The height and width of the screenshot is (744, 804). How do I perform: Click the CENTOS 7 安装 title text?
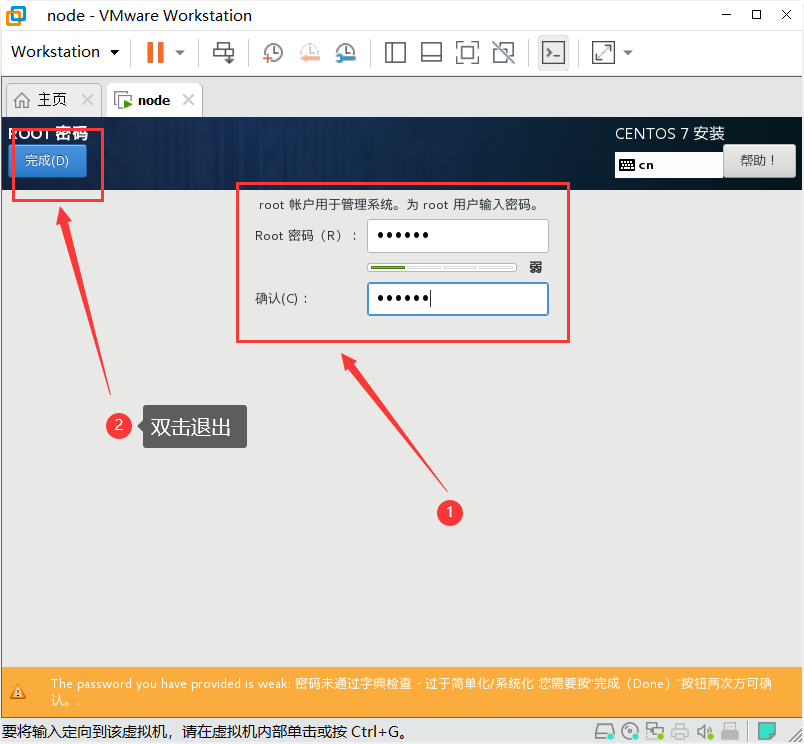670,134
